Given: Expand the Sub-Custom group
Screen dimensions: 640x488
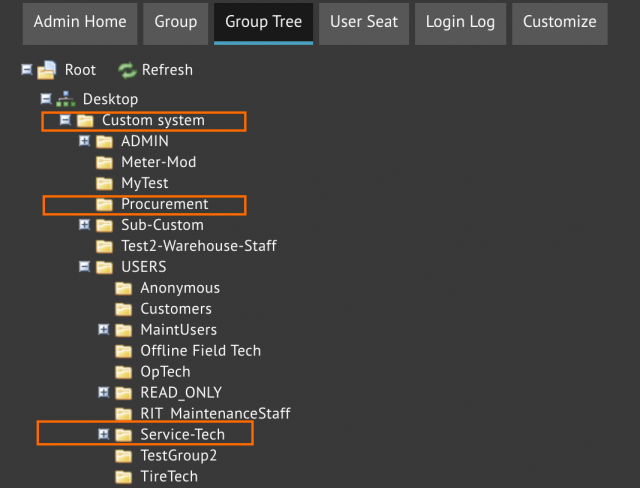Looking at the screenshot, I should point(84,225).
